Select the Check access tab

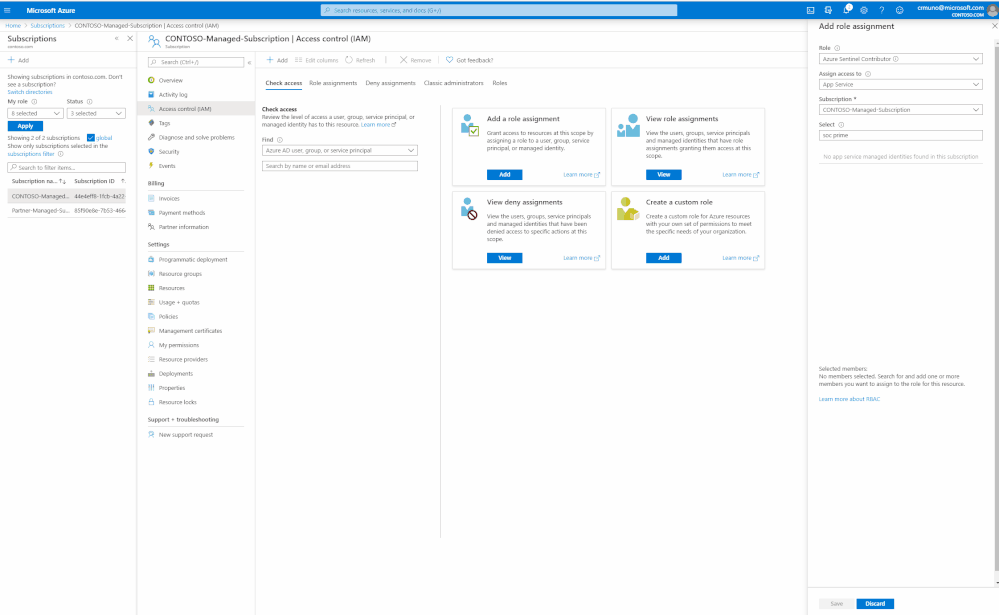[x=284, y=83]
